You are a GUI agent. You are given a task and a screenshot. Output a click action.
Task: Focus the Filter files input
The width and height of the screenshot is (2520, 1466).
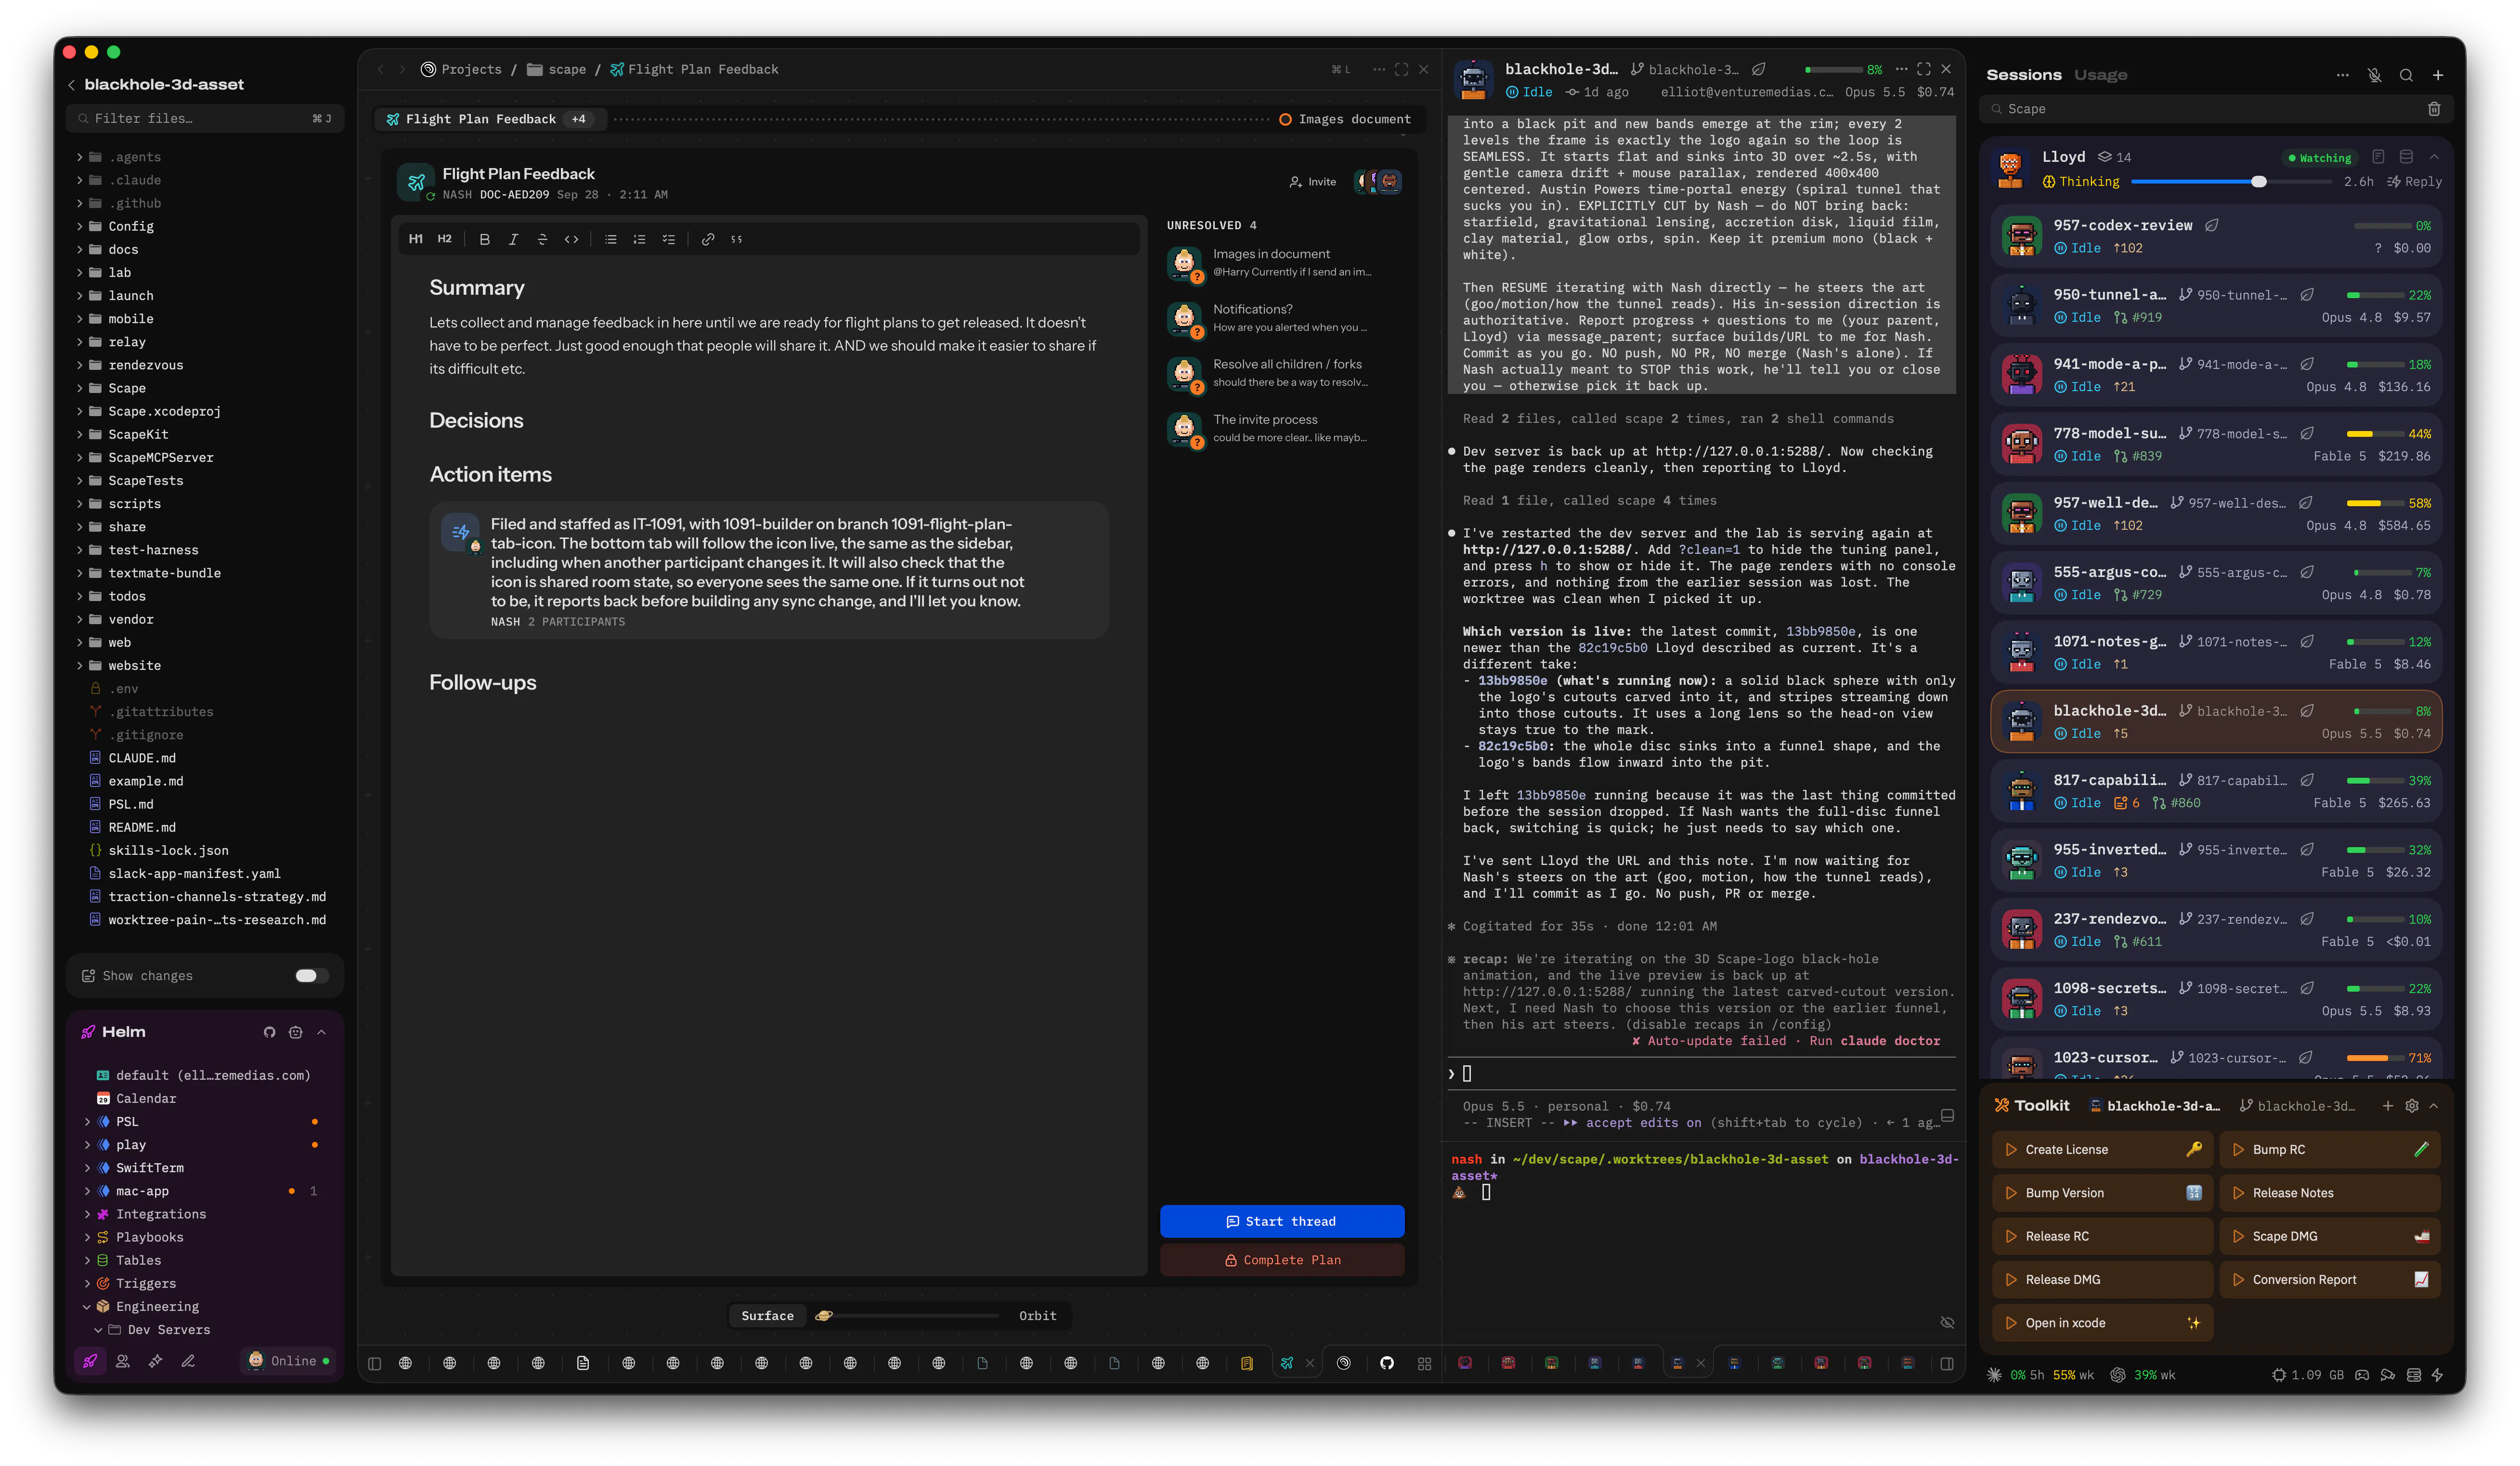(204, 119)
